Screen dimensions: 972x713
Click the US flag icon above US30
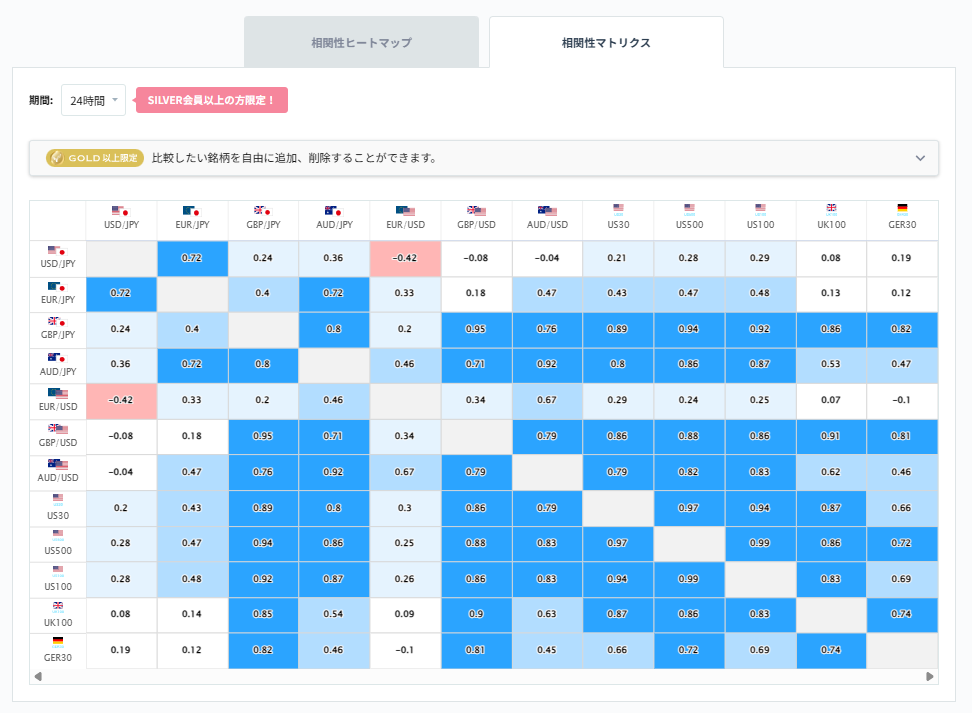(617, 209)
